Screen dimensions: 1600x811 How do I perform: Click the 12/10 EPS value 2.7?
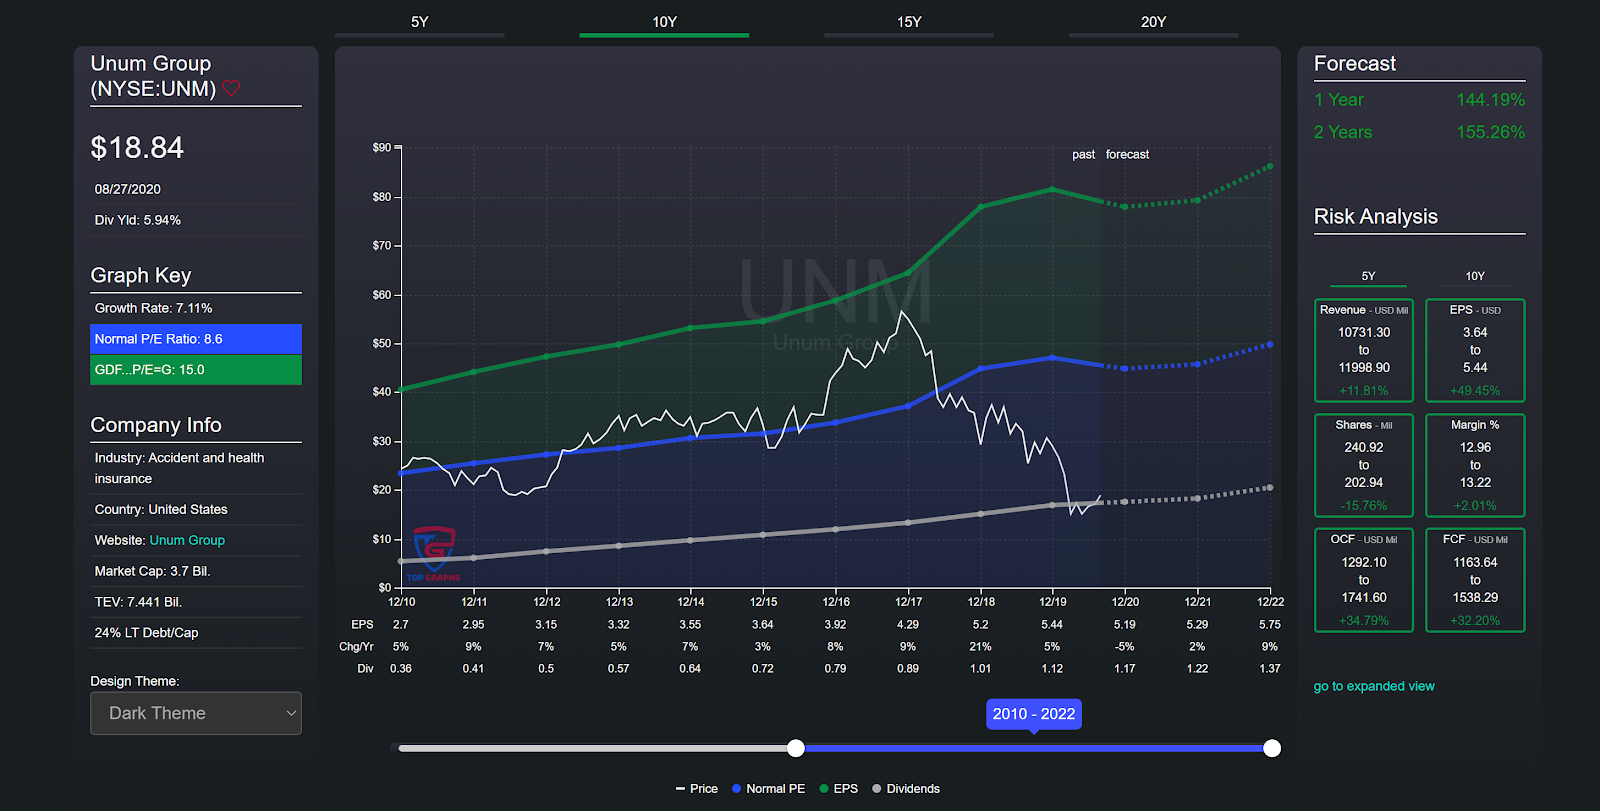click(x=401, y=625)
